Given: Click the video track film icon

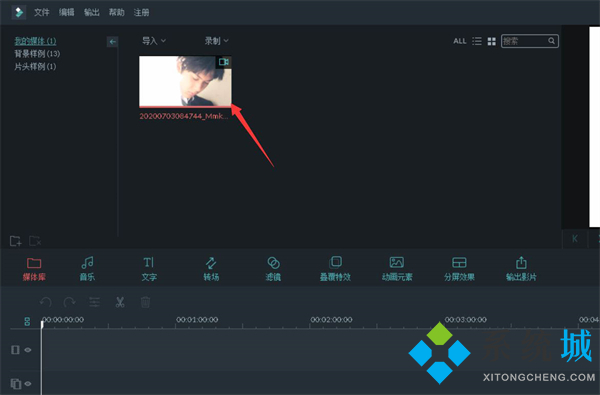Looking at the screenshot, I should tap(15, 350).
